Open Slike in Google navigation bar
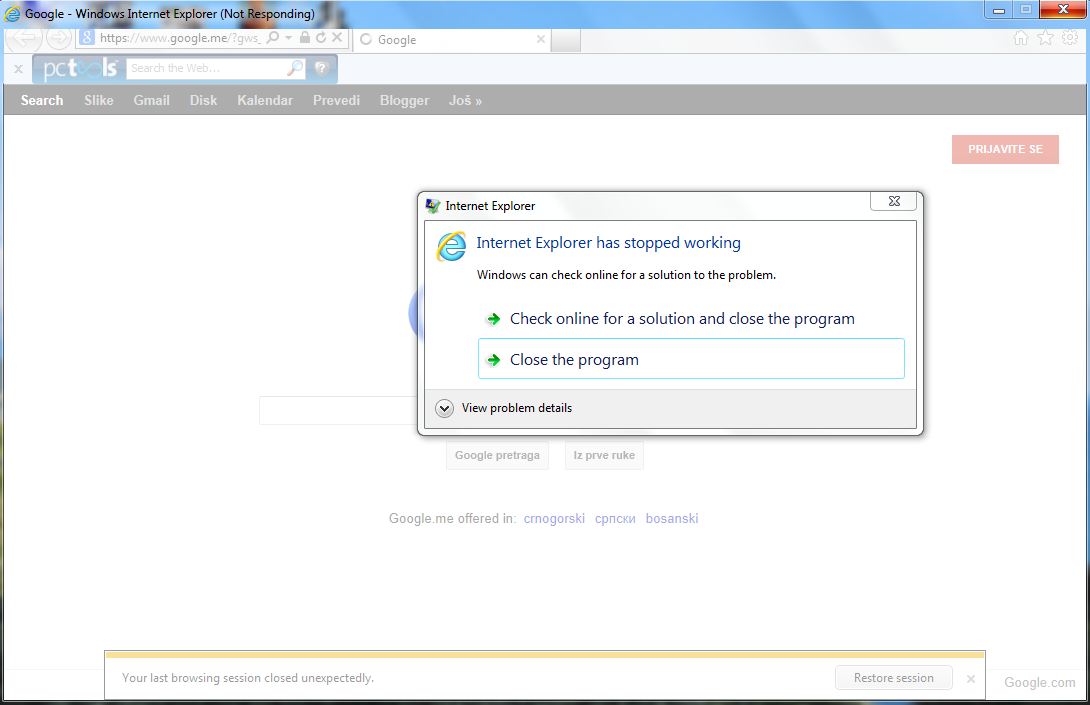1090x705 pixels. pyautogui.click(x=99, y=100)
